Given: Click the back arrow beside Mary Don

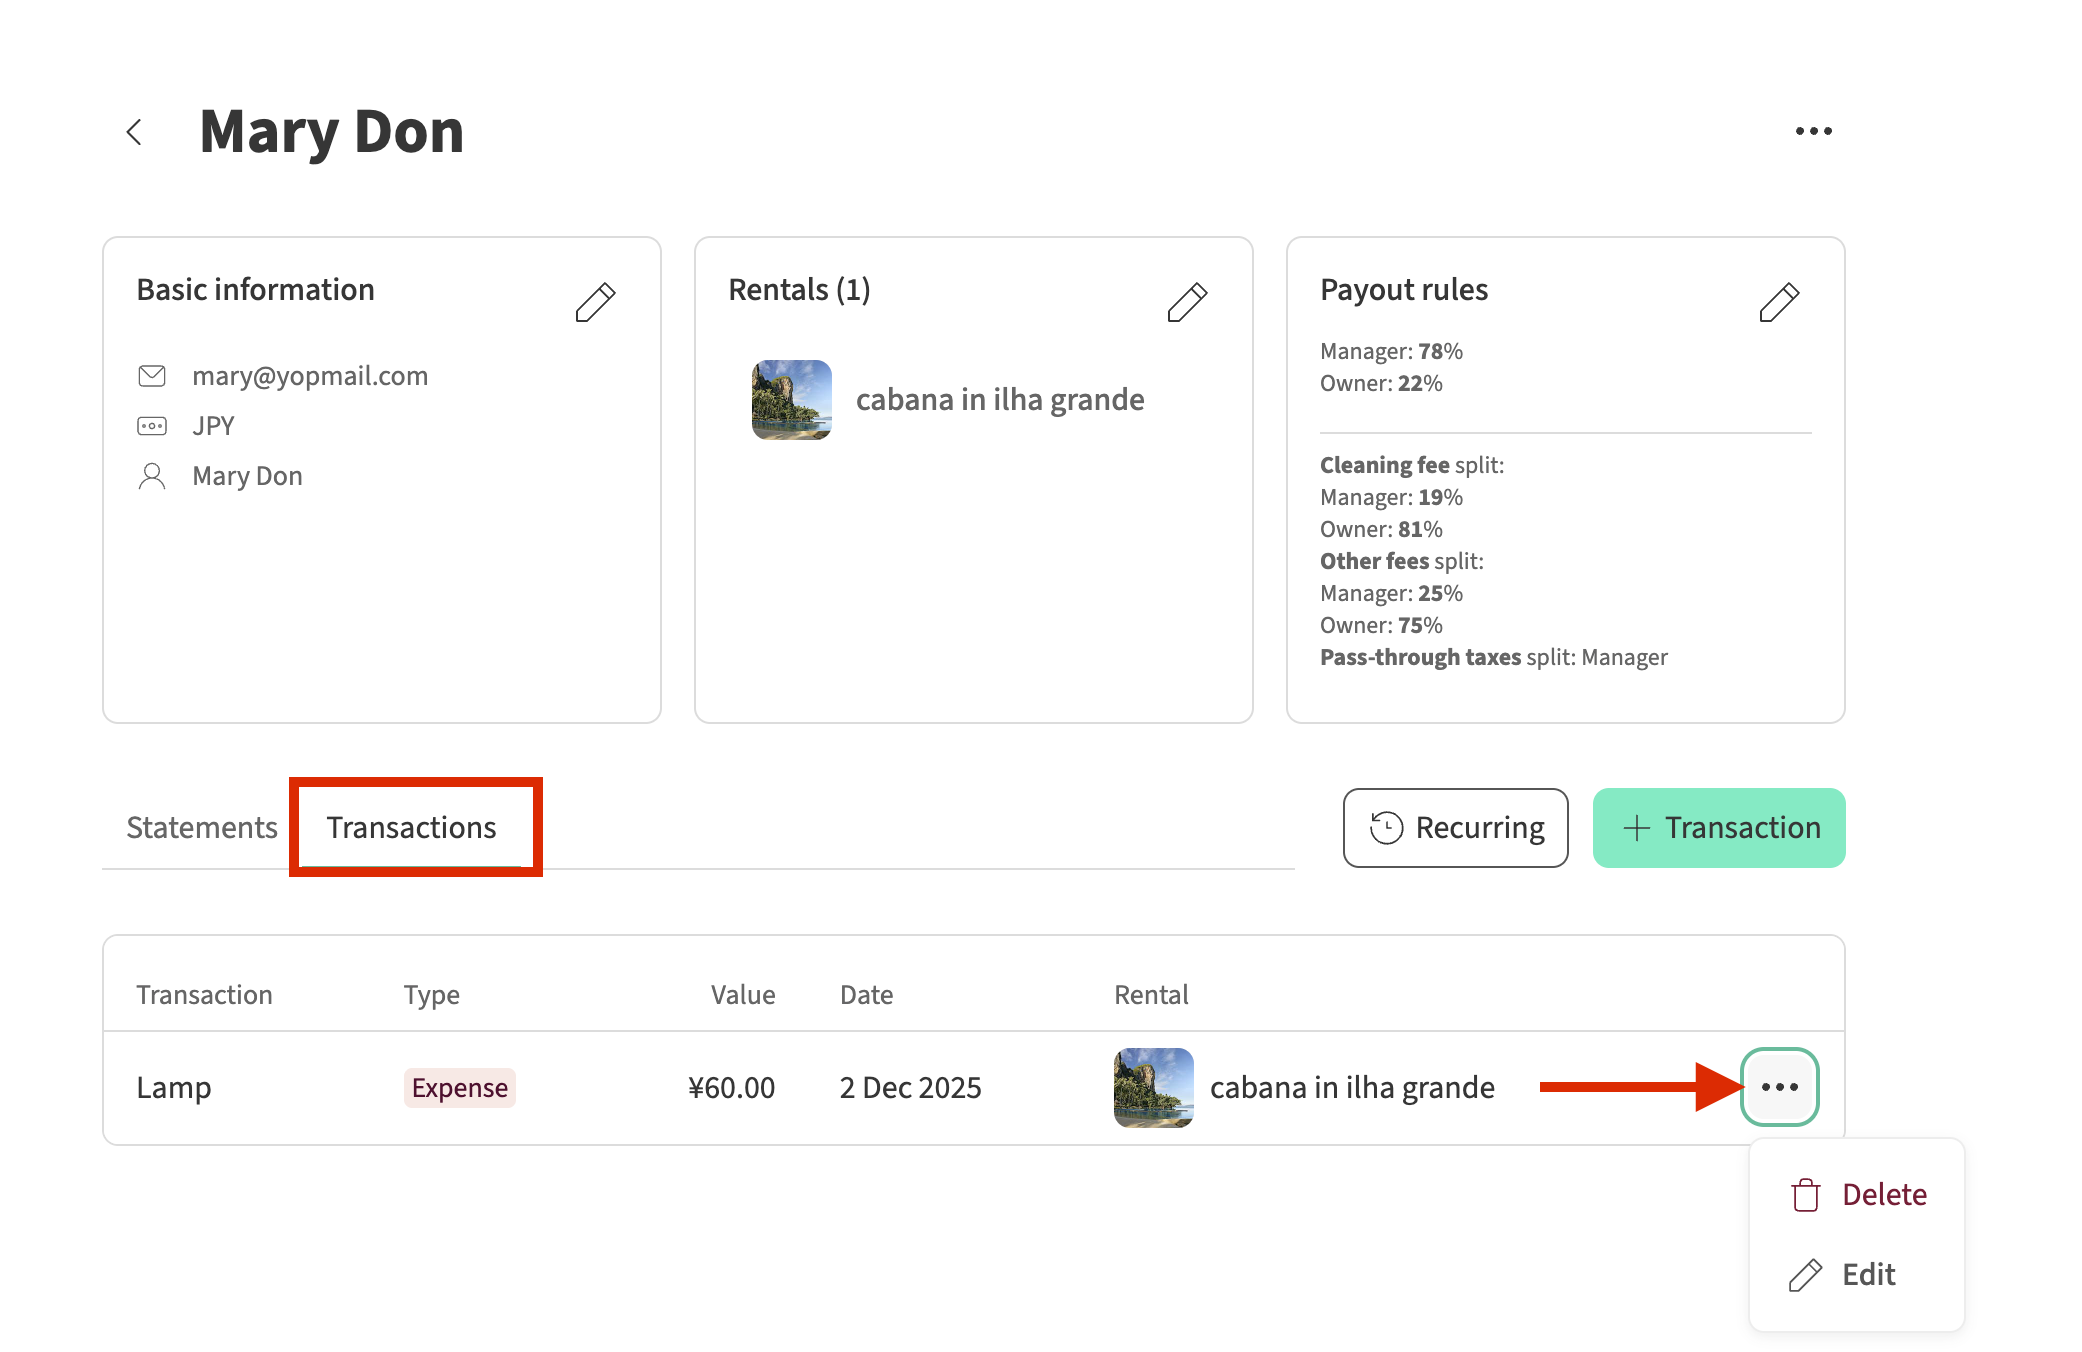Looking at the screenshot, I should (x=134, y=132).
